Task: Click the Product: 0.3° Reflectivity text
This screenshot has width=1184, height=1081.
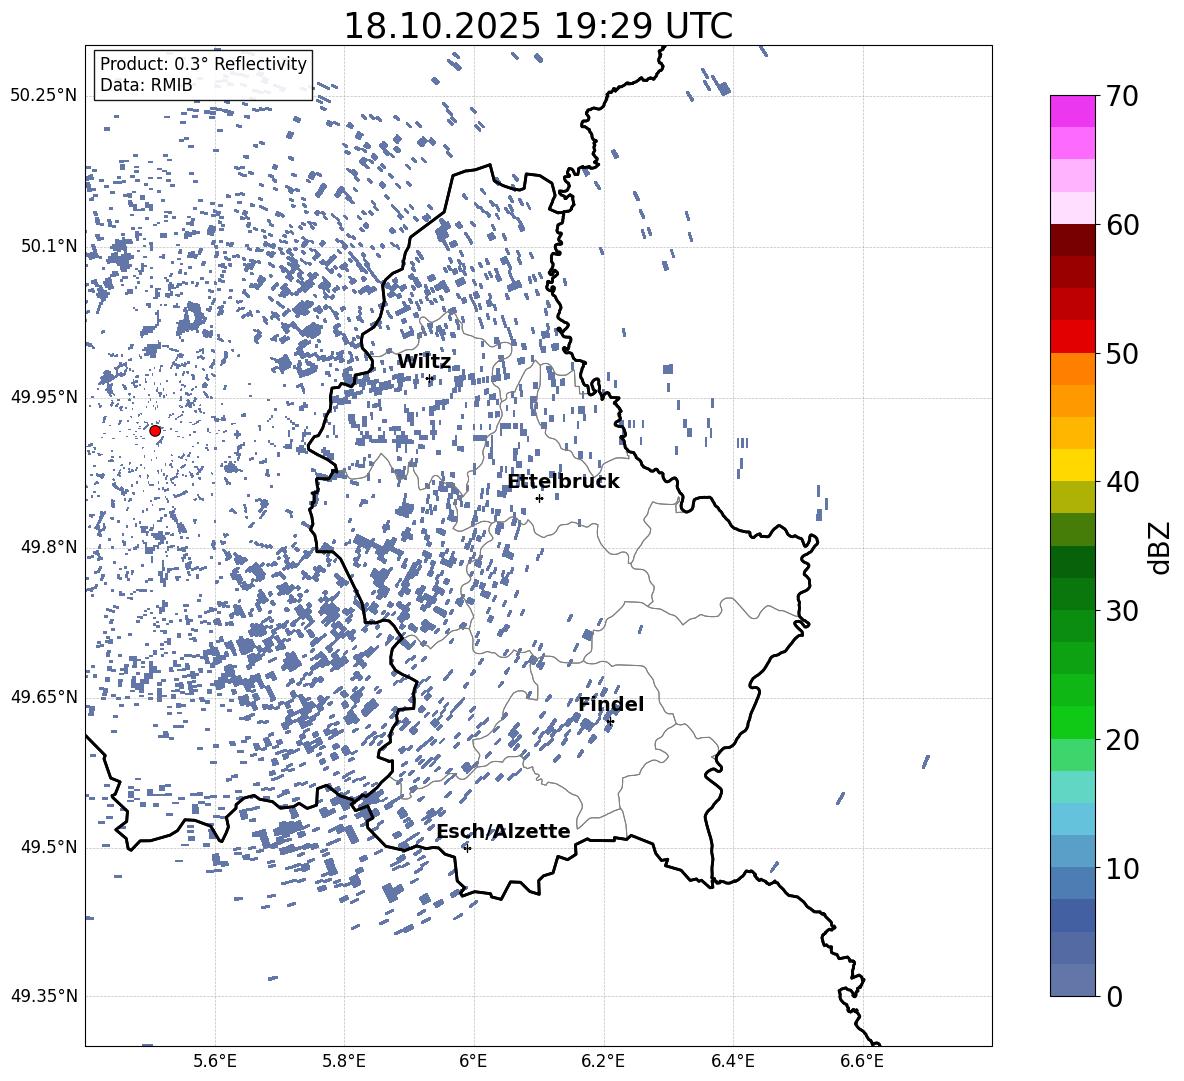Action: (203, 63)
